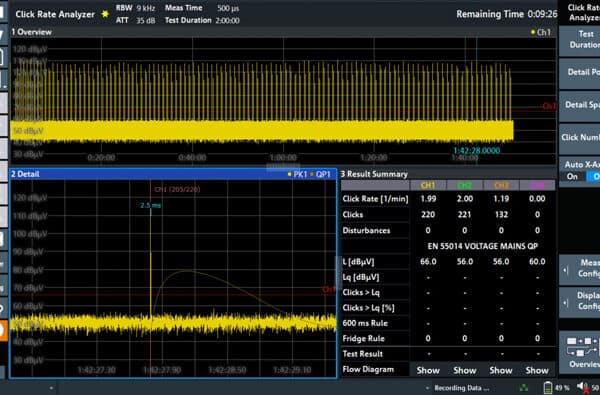Click the PK1 trace indicator in Detail header
The image size is (600, 395).
point(297,174)
